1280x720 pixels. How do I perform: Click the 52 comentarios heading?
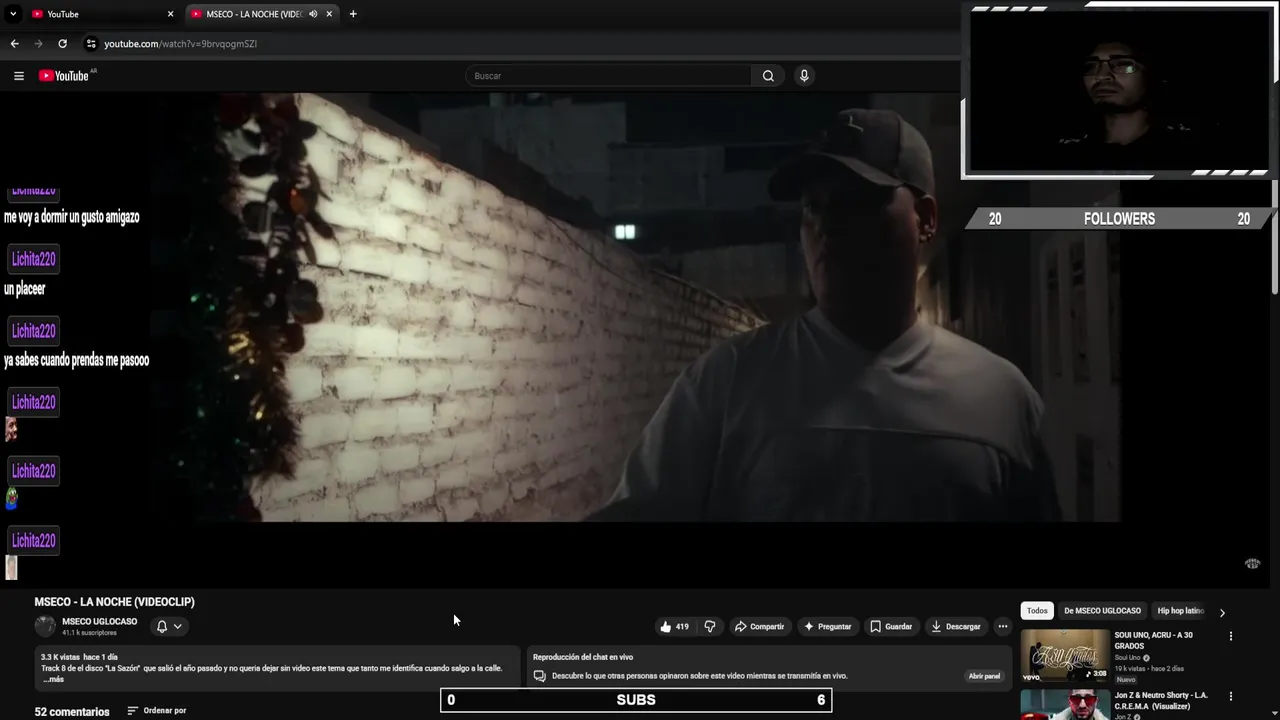tap(72, 712)
